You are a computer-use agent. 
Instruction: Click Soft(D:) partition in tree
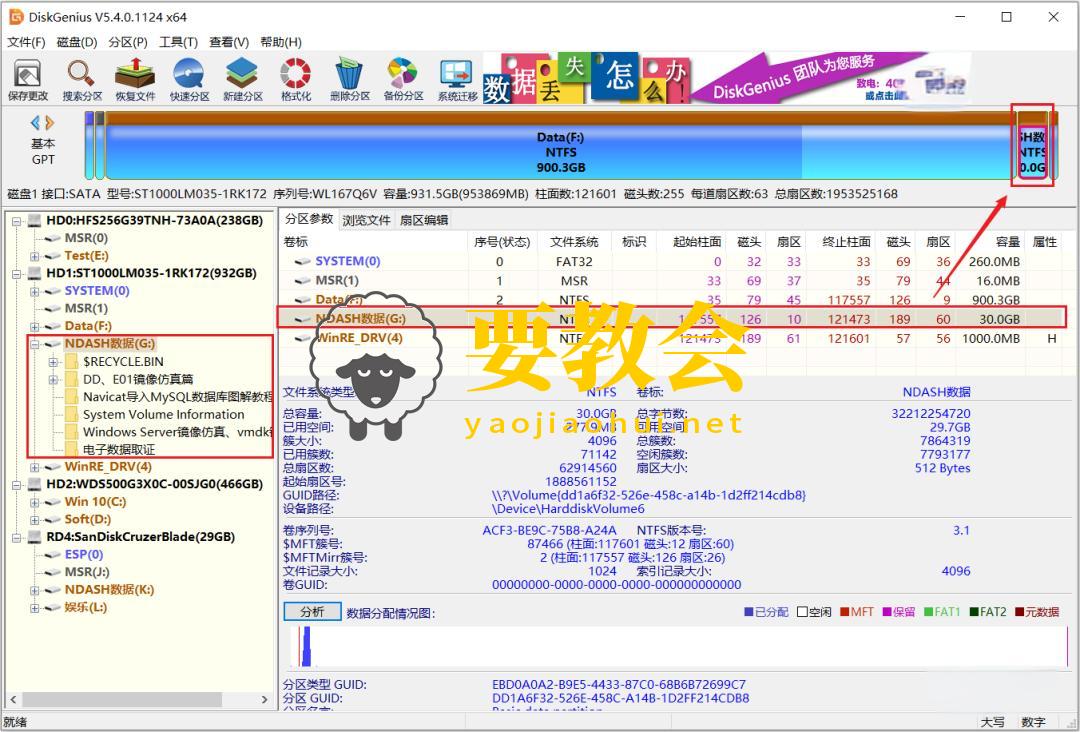coord(87,519)
